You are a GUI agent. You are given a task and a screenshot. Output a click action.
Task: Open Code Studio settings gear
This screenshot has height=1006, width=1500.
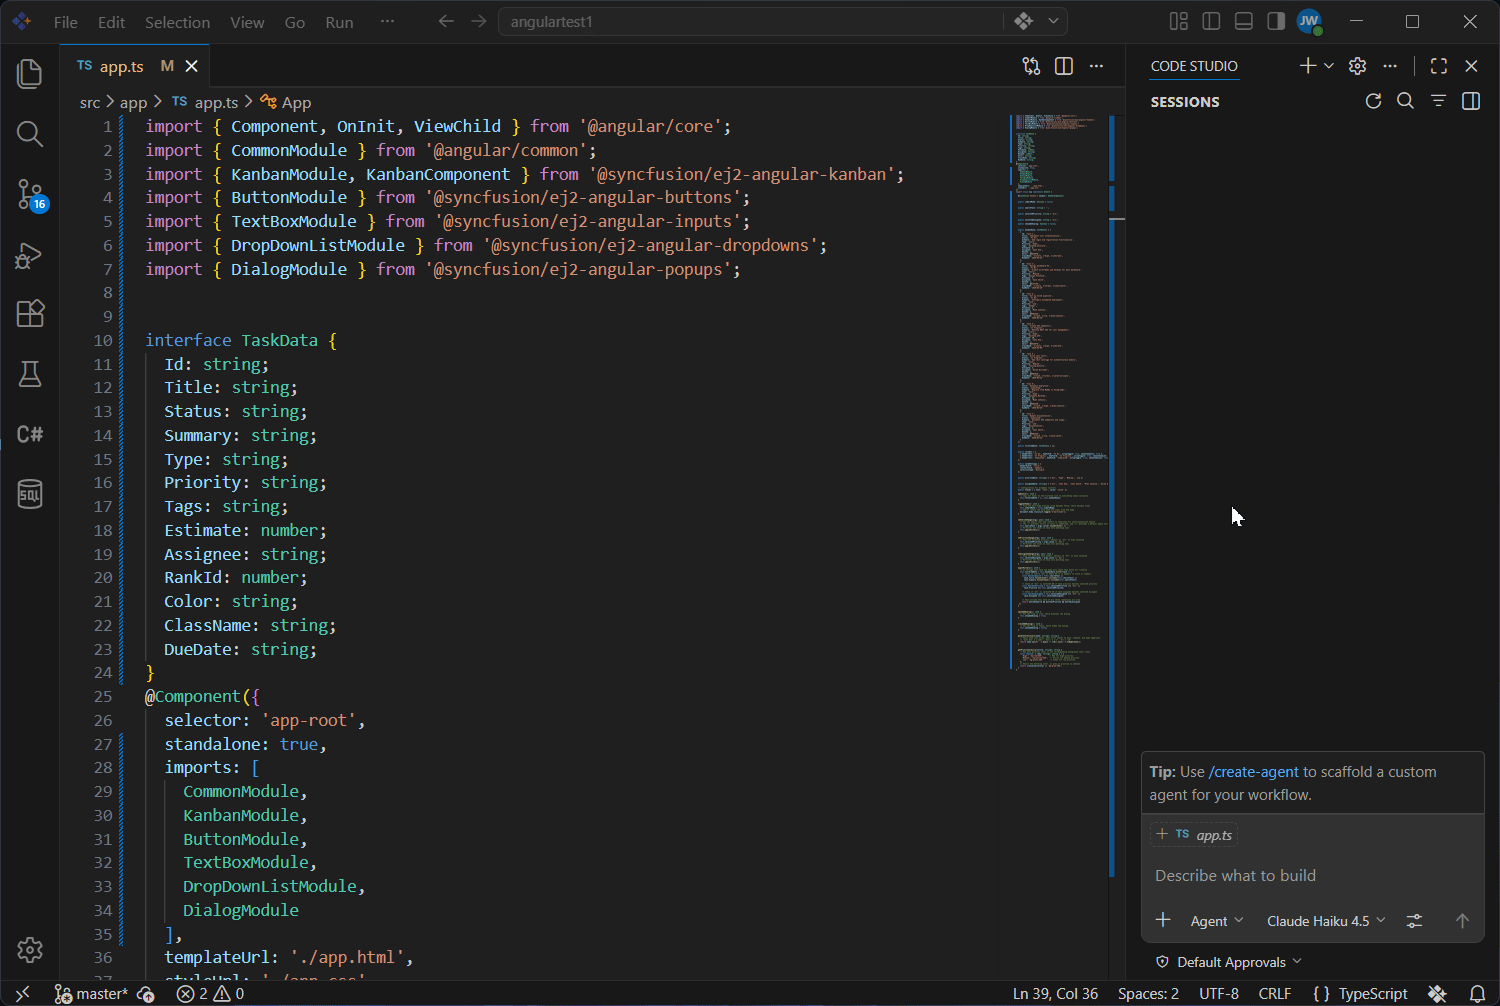(x=1357, y=66)
